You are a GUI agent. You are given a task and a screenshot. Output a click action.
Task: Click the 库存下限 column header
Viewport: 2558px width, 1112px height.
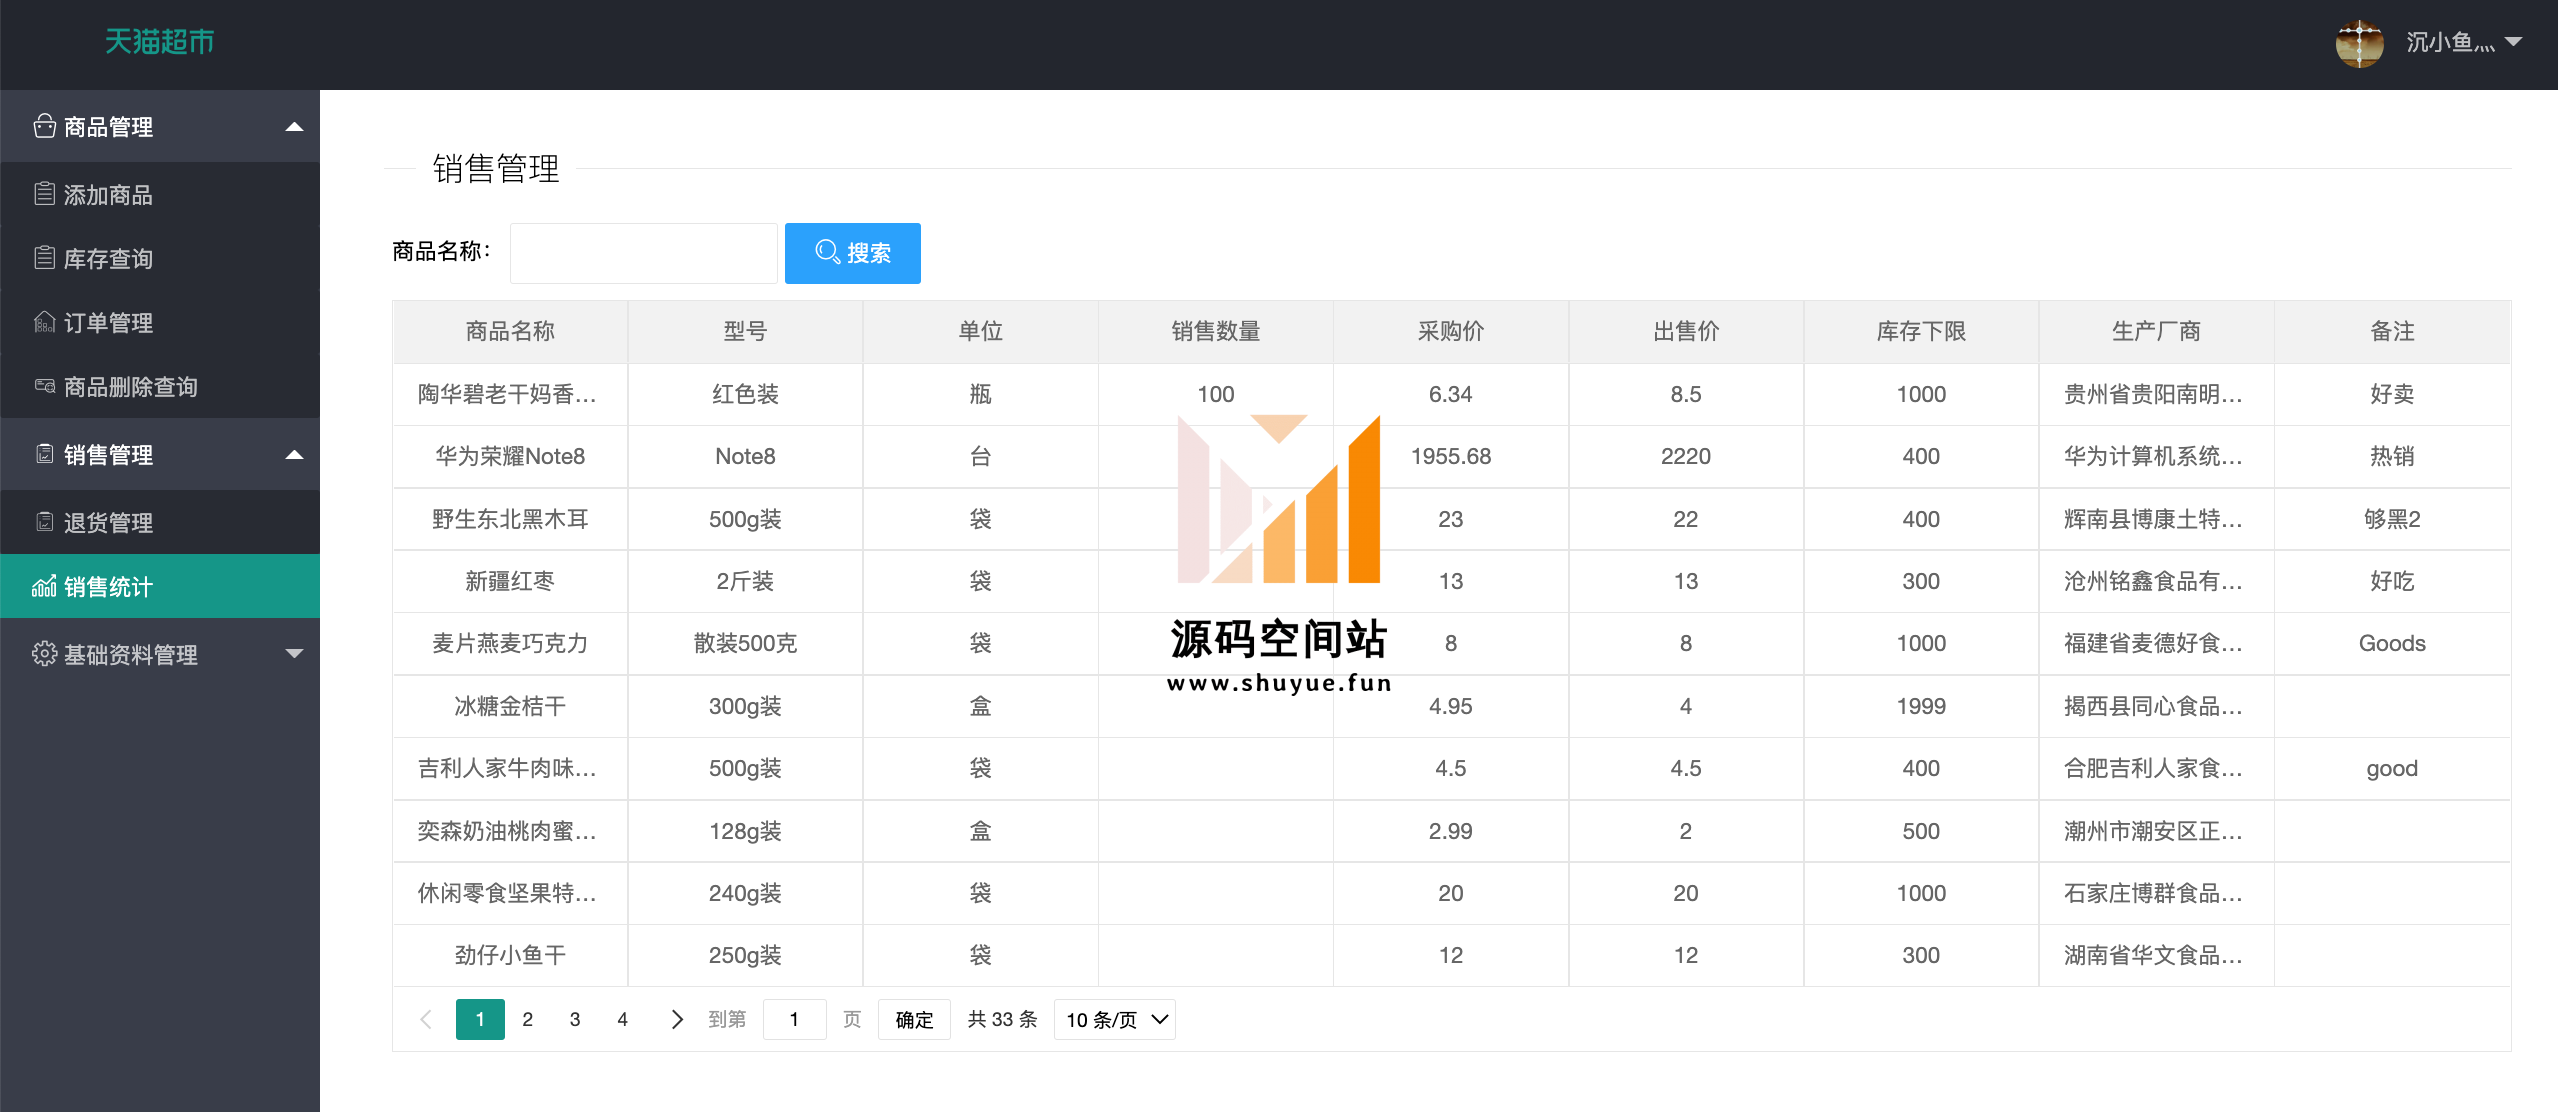pyautogui.click(x=1921, y=331)
